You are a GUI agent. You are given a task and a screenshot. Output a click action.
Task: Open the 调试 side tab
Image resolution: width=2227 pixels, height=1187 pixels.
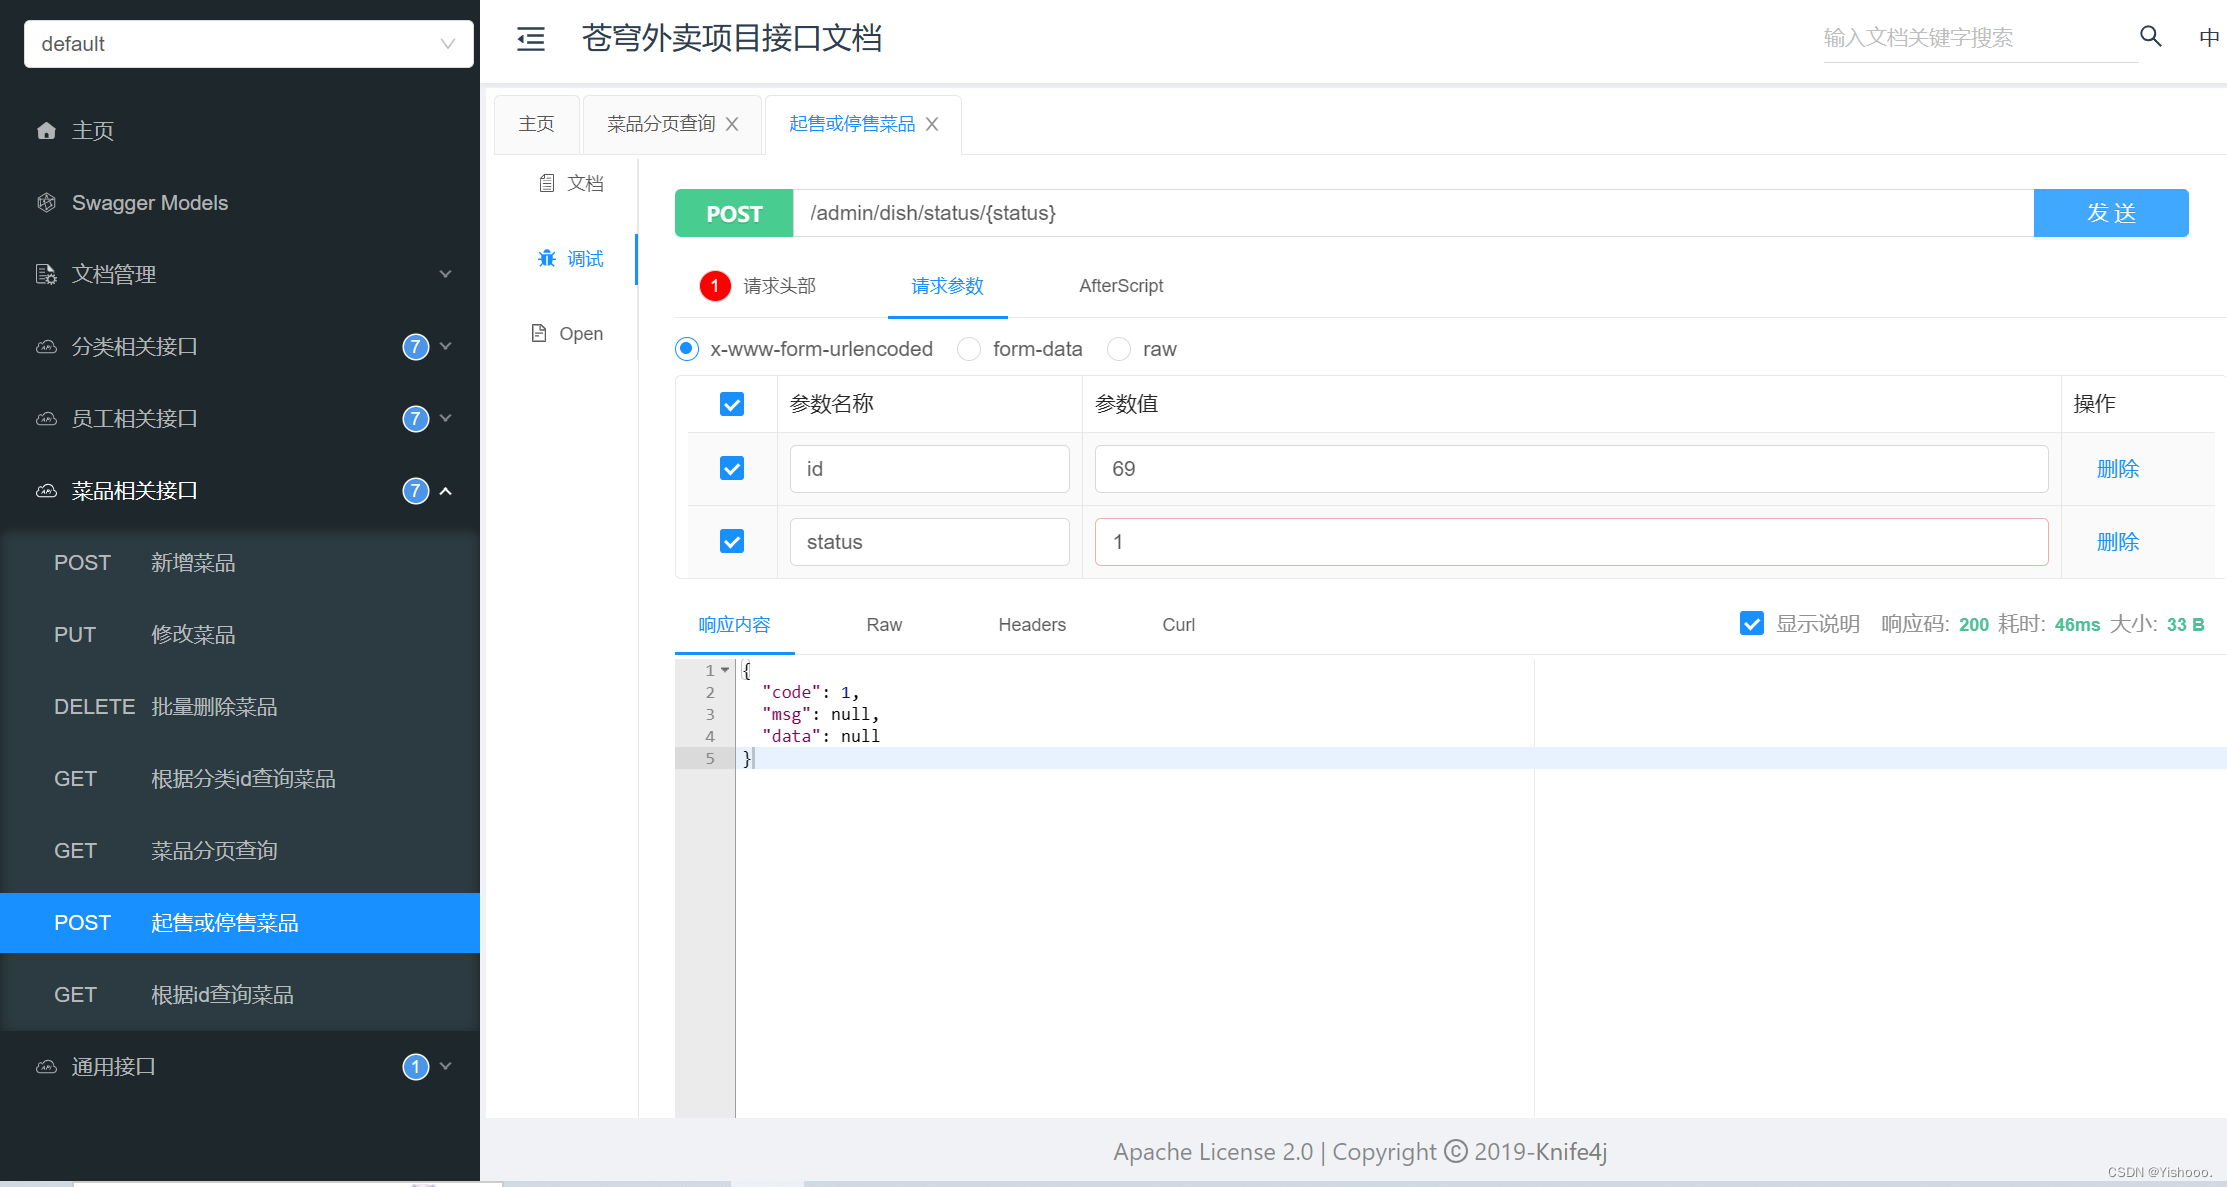(572, 259)
